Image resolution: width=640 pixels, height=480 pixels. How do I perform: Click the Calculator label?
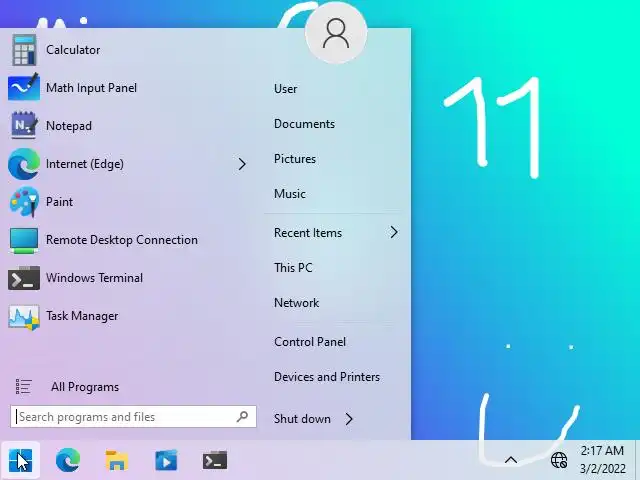pyautogui.click(x=73, y=50)
